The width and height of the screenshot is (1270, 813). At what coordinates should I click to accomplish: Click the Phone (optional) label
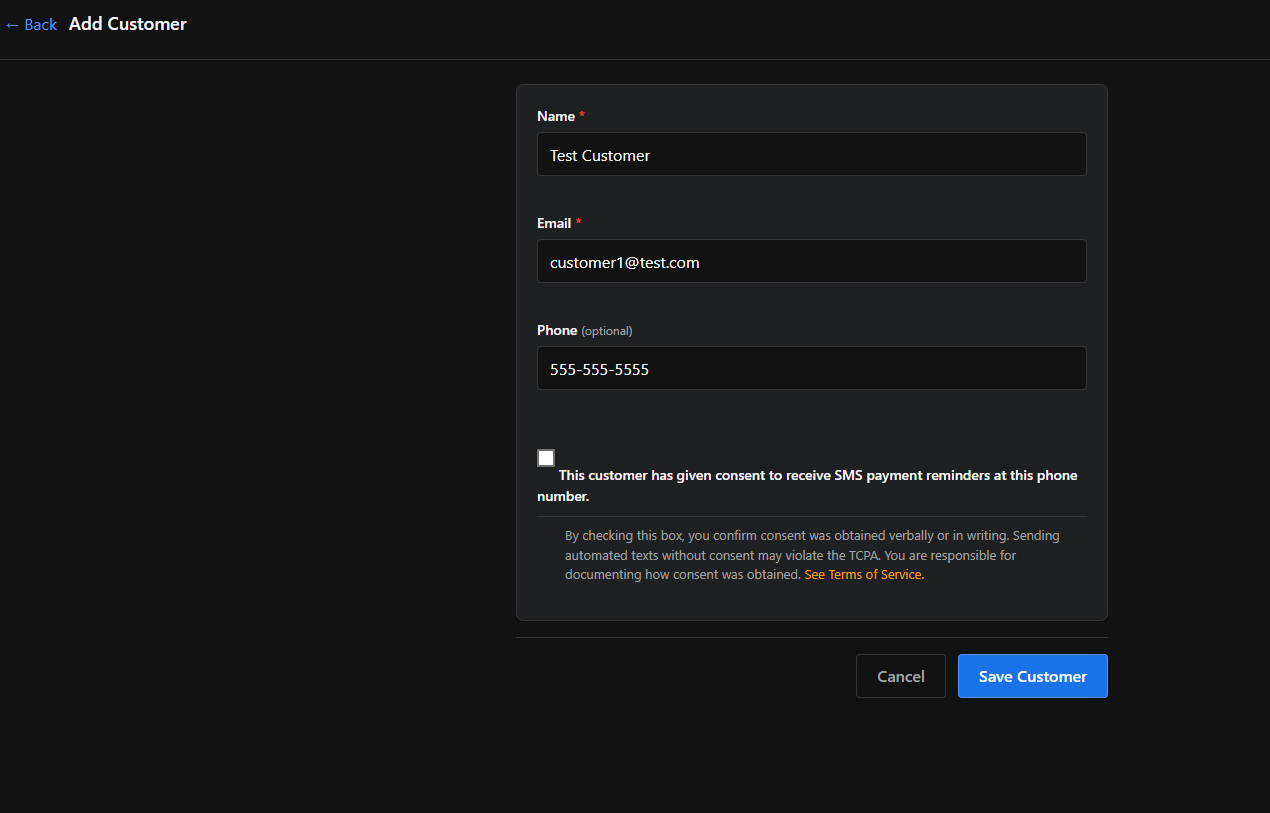tap(585, 330)
